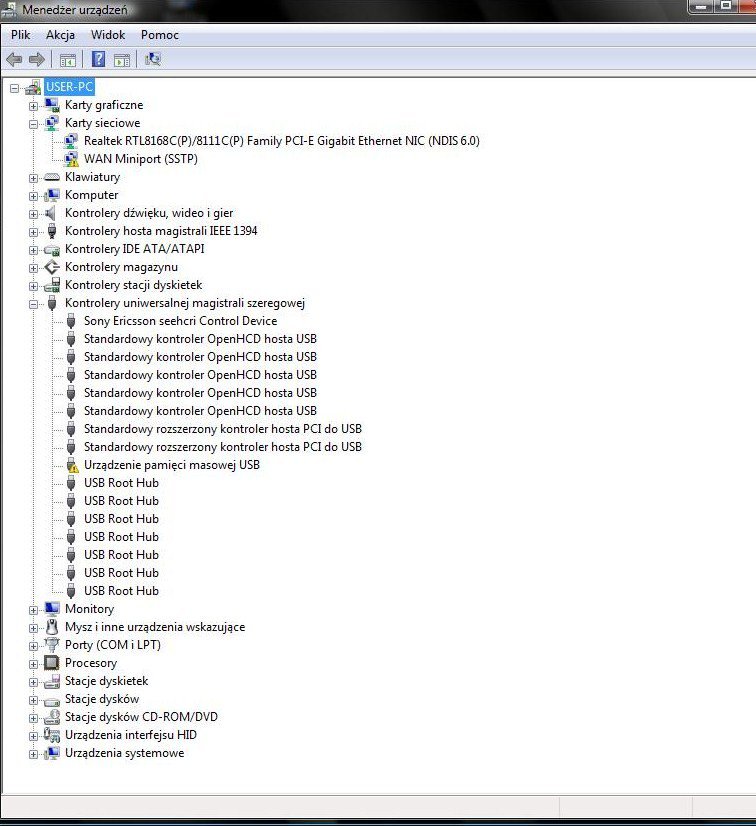The width and height of the screenshot is (756, 826).
Task: Click the Stacje dysków CD-ROM/DVD icon
Action: 52,717
